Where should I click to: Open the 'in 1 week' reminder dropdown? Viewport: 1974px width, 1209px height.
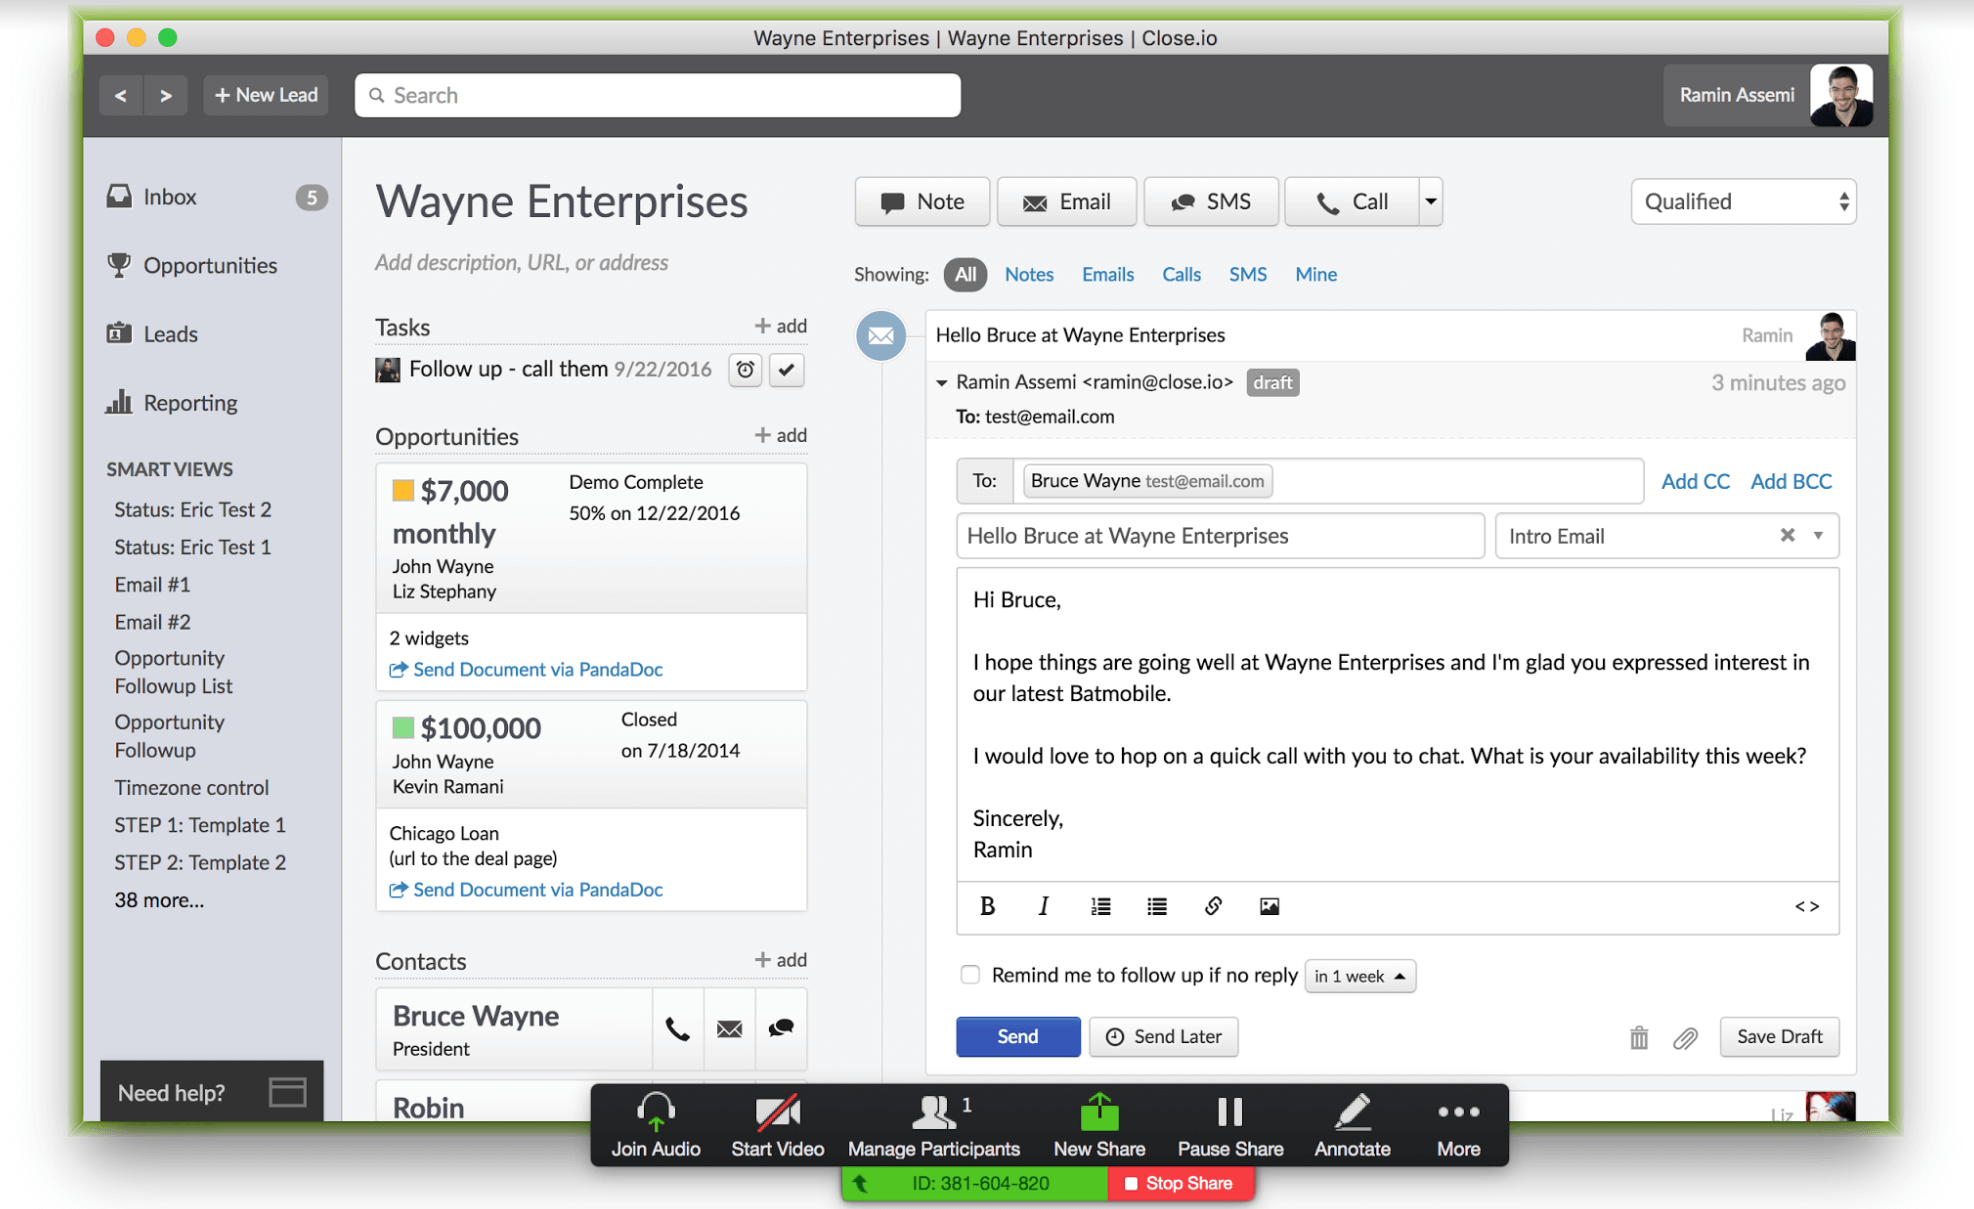click(x=1360, y=976)
